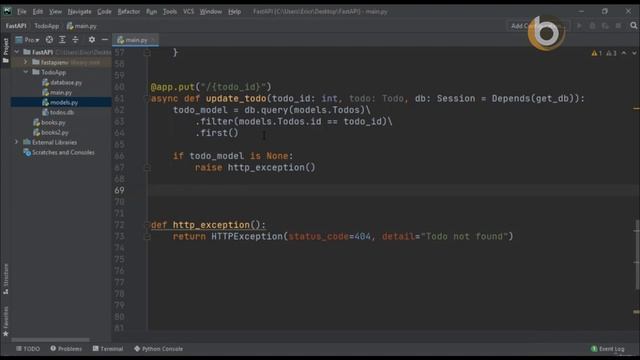Click the weak warning count indicator

(x=611, y=53)
